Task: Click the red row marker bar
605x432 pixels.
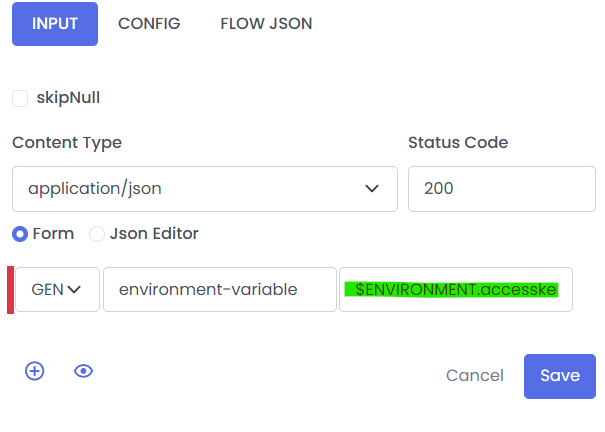Action: (10, 290)
